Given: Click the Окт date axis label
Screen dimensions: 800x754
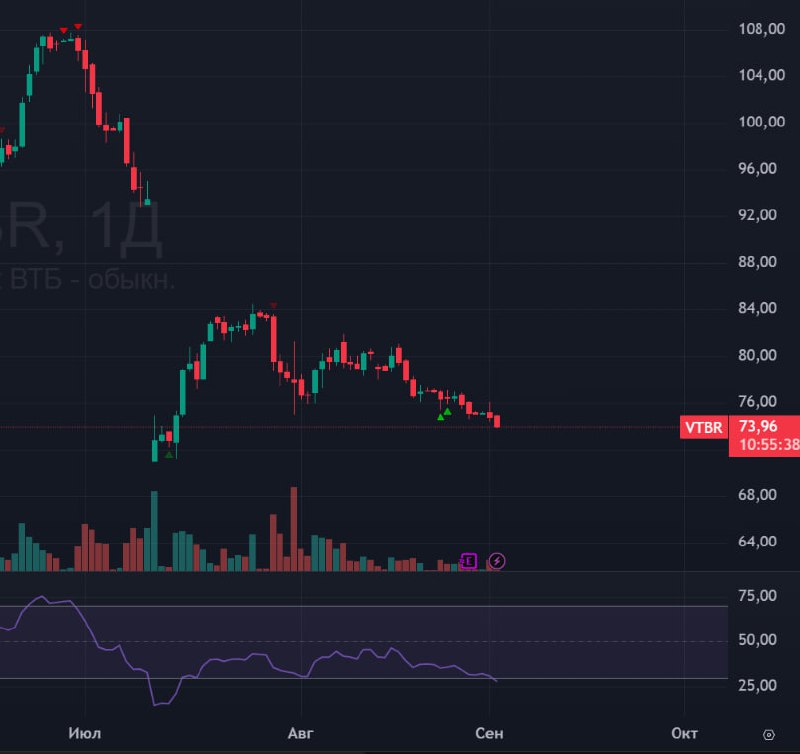Looking at the screenshot, I should [684, 734].
